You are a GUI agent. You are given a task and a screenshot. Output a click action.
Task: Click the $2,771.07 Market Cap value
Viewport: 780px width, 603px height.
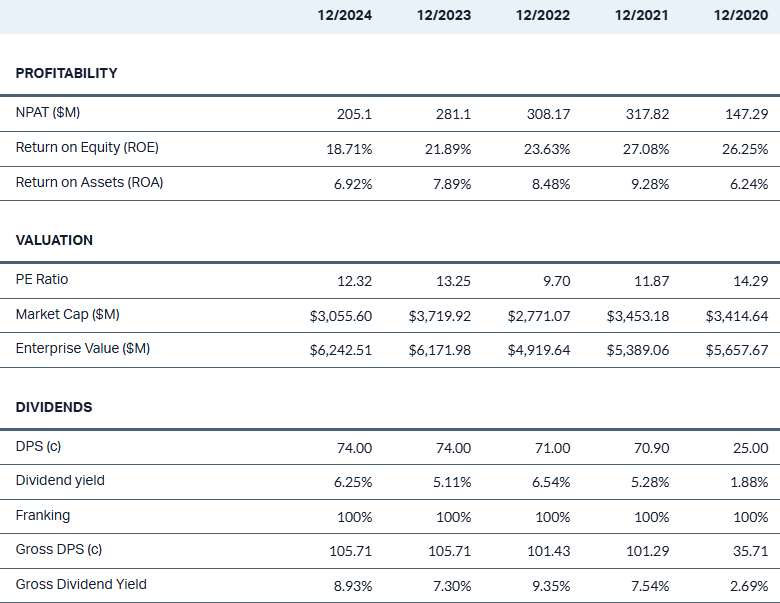click(x=539, y=316)
